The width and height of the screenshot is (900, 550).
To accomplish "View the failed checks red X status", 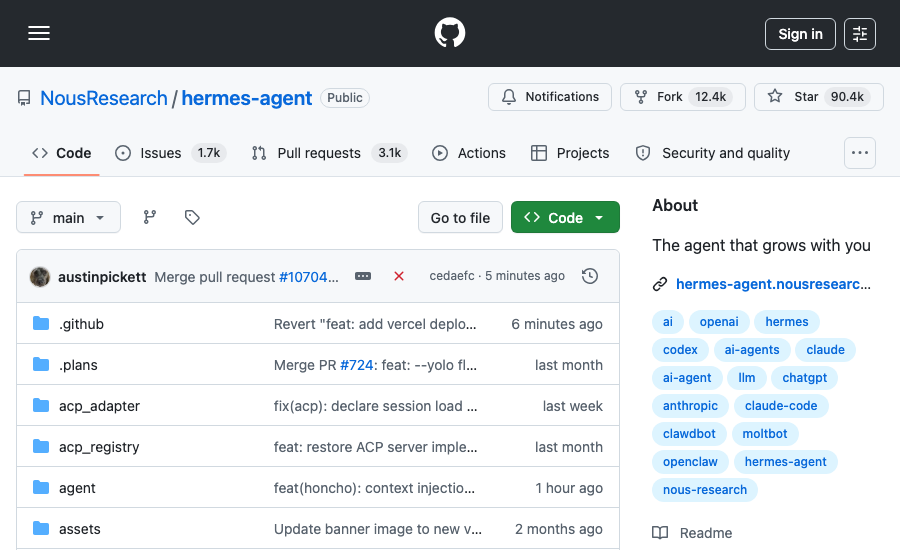I will pos(399,276).
